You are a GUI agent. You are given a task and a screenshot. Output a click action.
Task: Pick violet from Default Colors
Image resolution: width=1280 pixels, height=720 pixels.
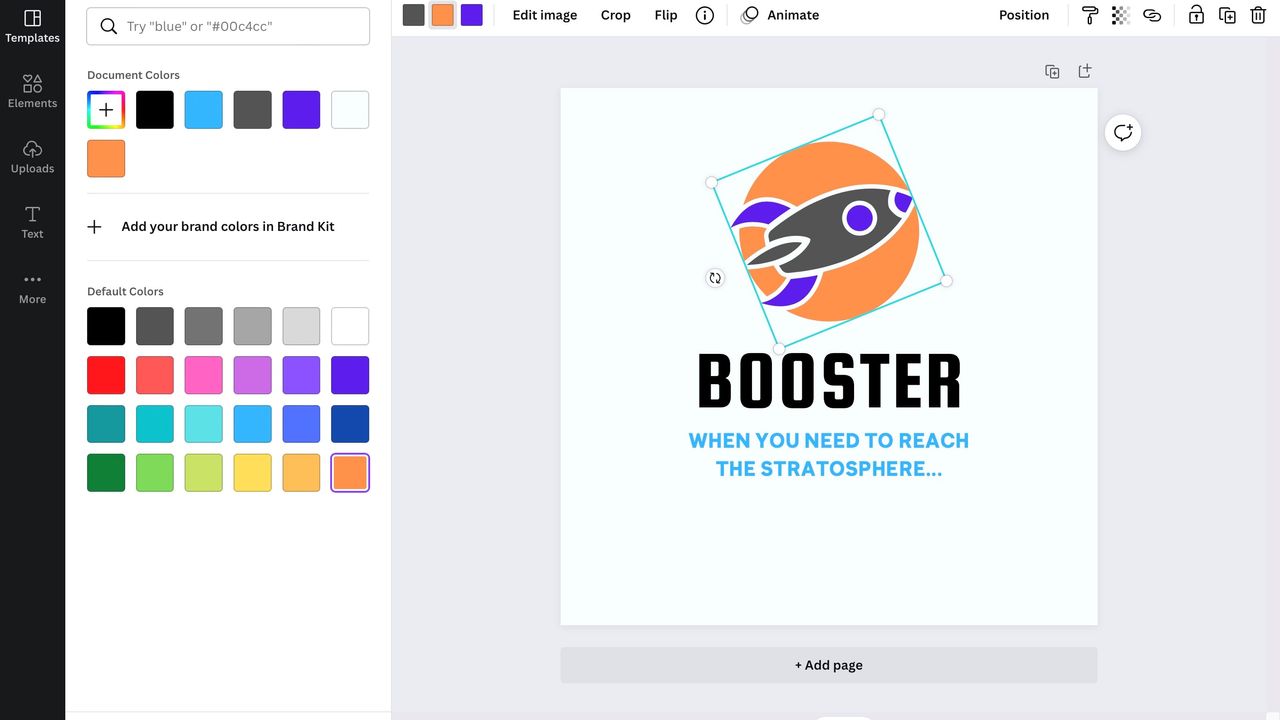pyautogui.click(x=301, y=375)
